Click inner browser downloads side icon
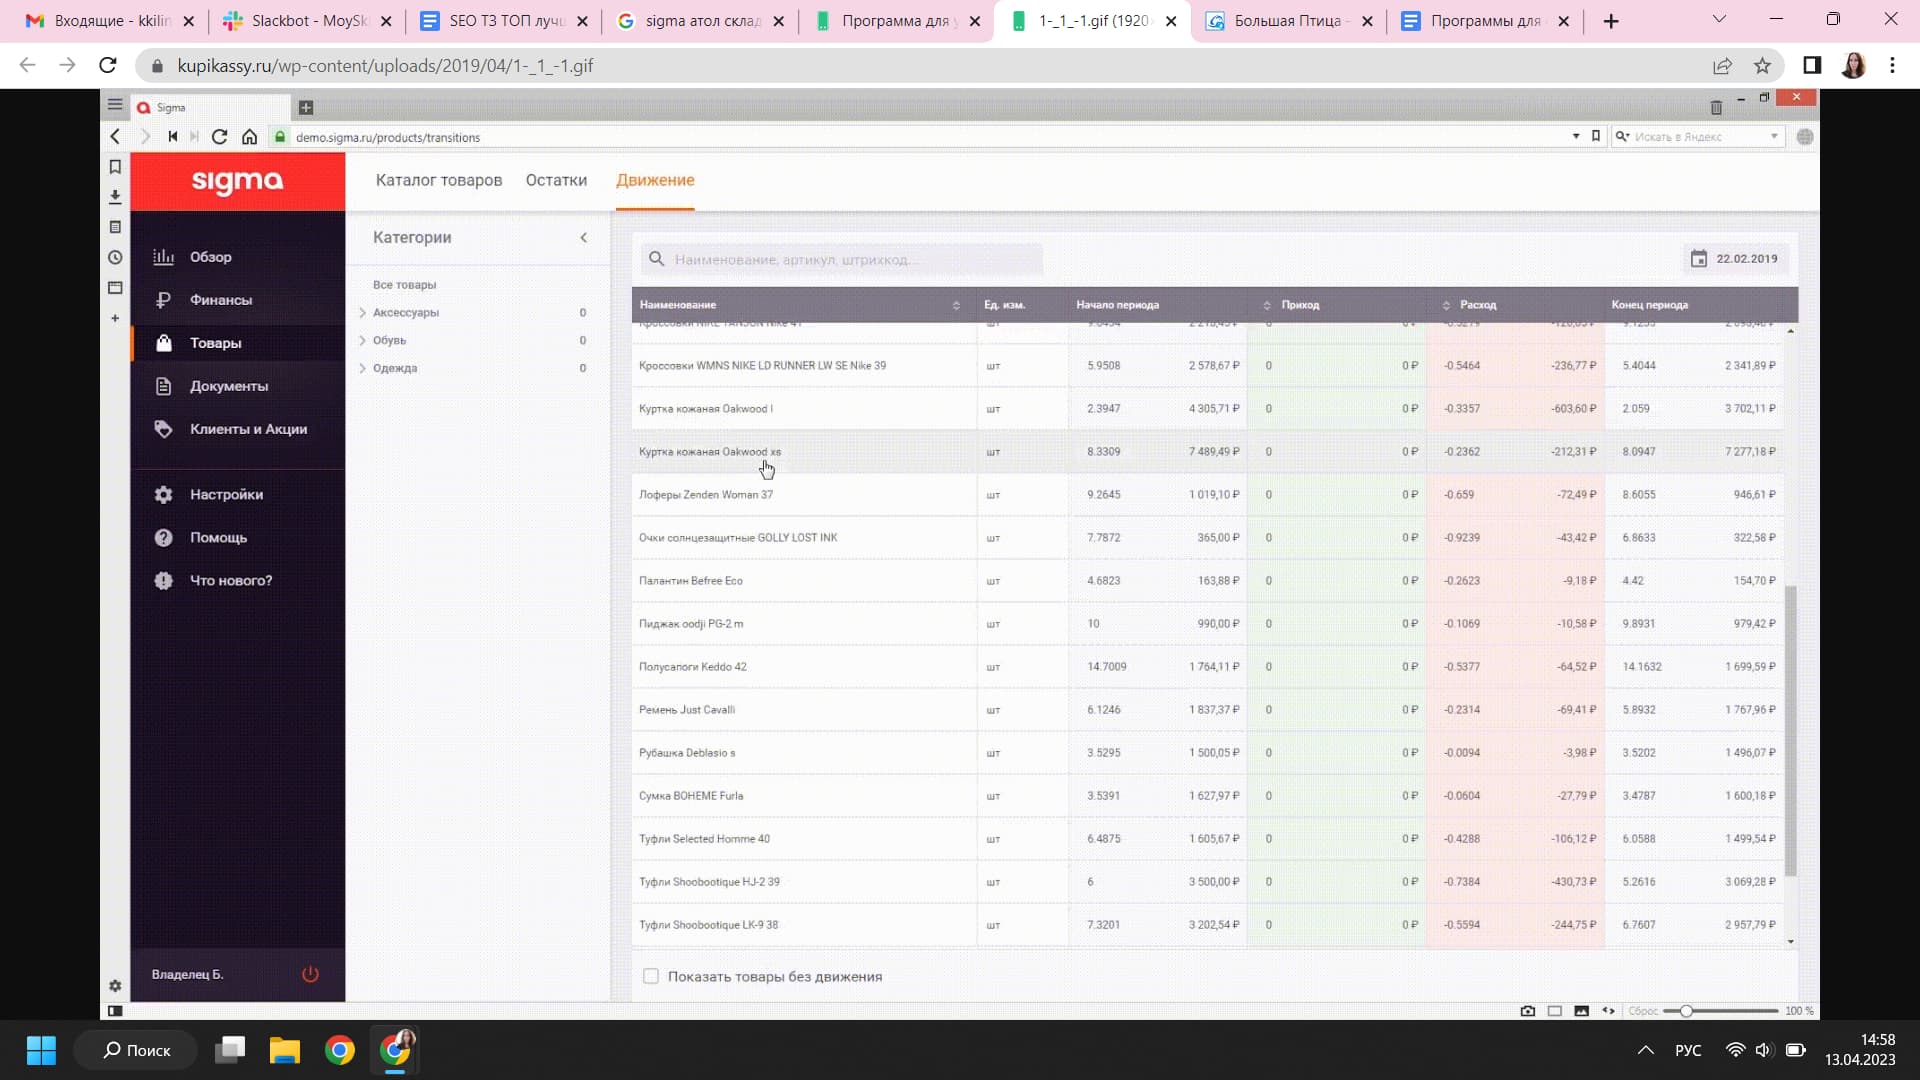Screen dimensions: 1920x1080 pyautogui.click(x=115, y=197)
